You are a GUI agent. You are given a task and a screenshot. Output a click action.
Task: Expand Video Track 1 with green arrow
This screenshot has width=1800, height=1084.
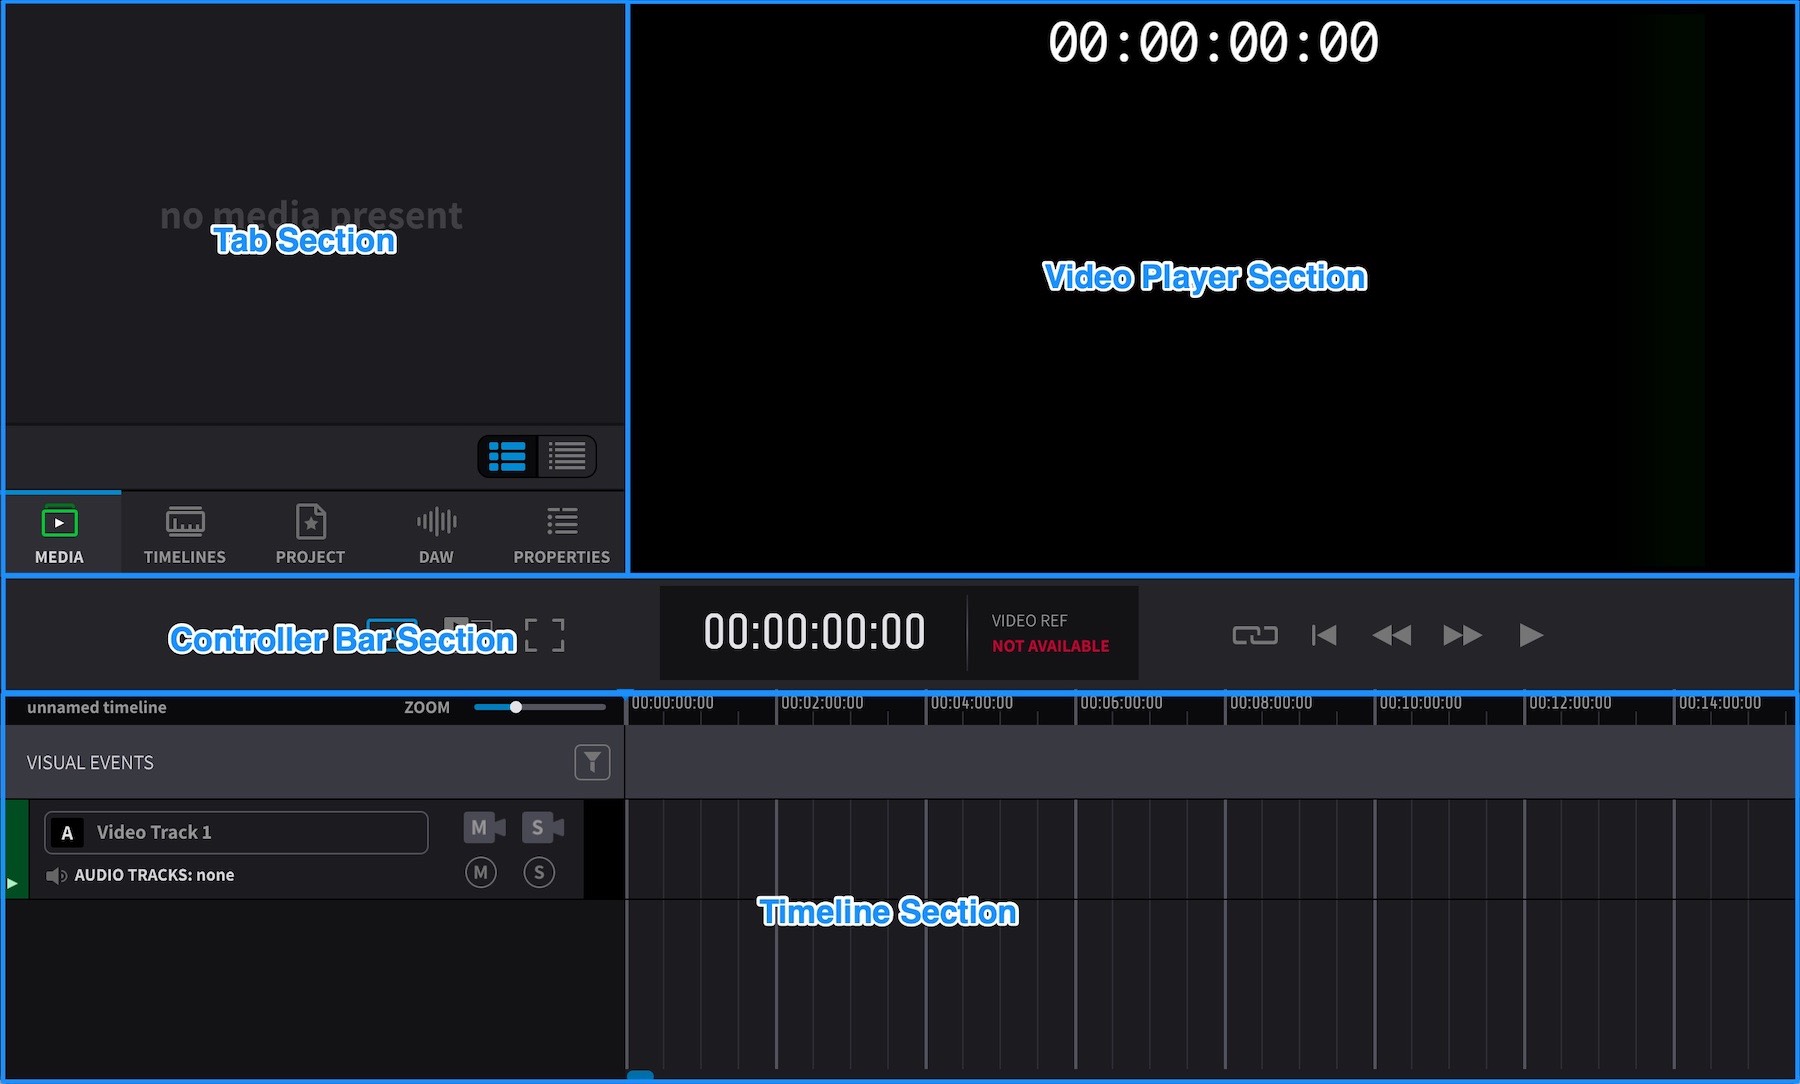[12, 883]
